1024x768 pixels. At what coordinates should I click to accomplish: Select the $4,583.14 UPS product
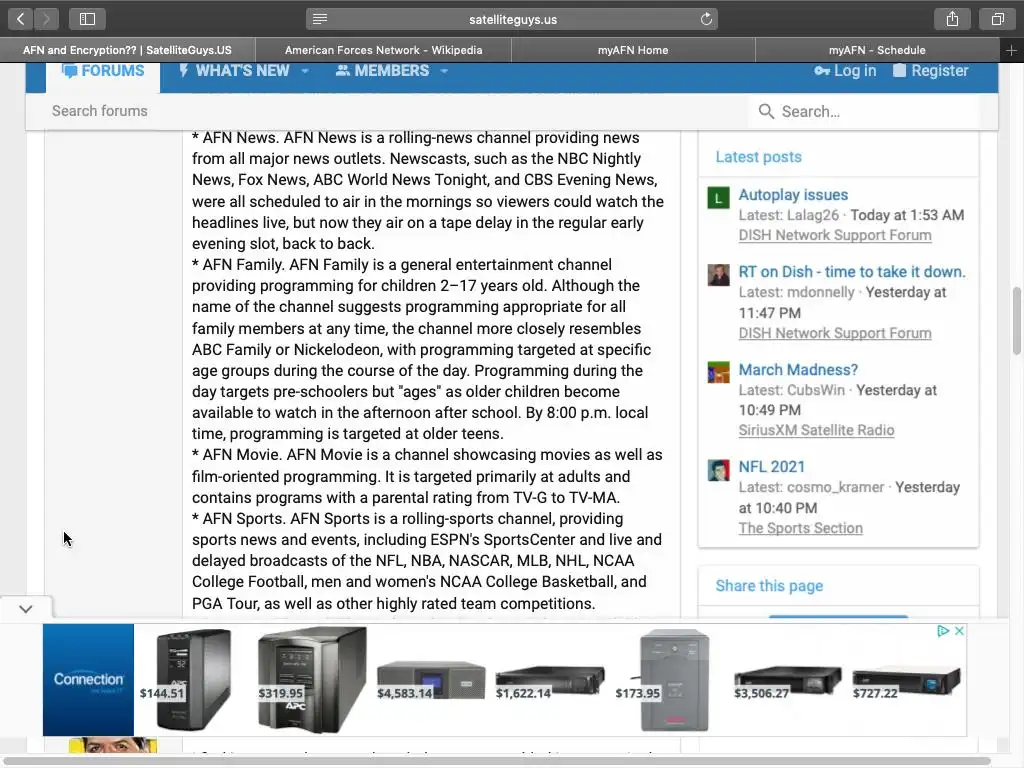(x=431, y=681)
